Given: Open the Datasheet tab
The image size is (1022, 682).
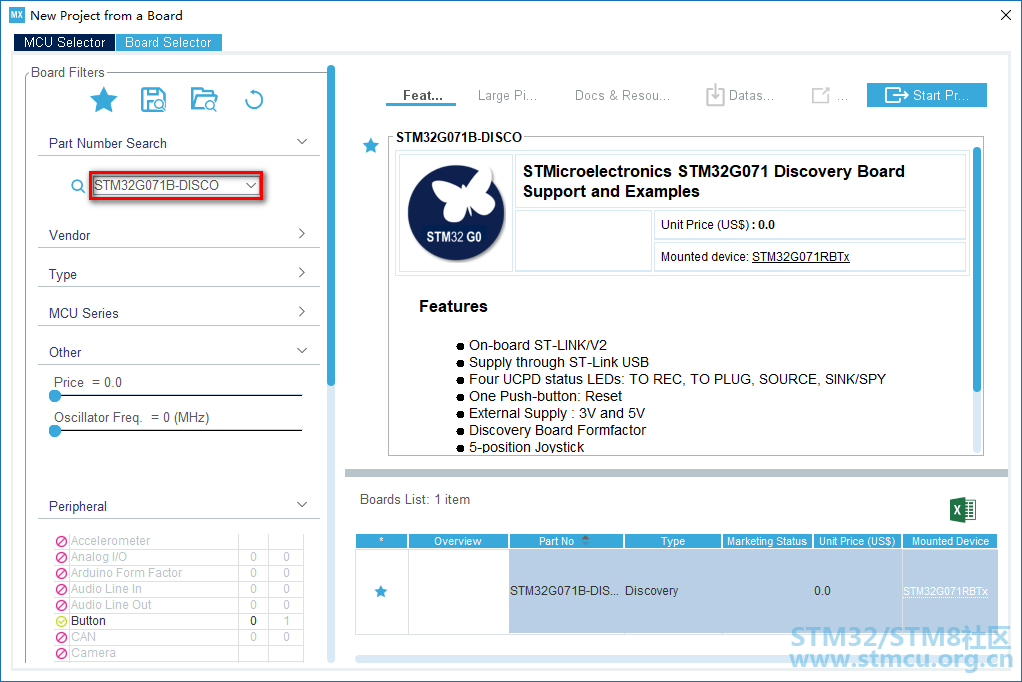Looking at the screenshot, I should (x=751, y=95).
